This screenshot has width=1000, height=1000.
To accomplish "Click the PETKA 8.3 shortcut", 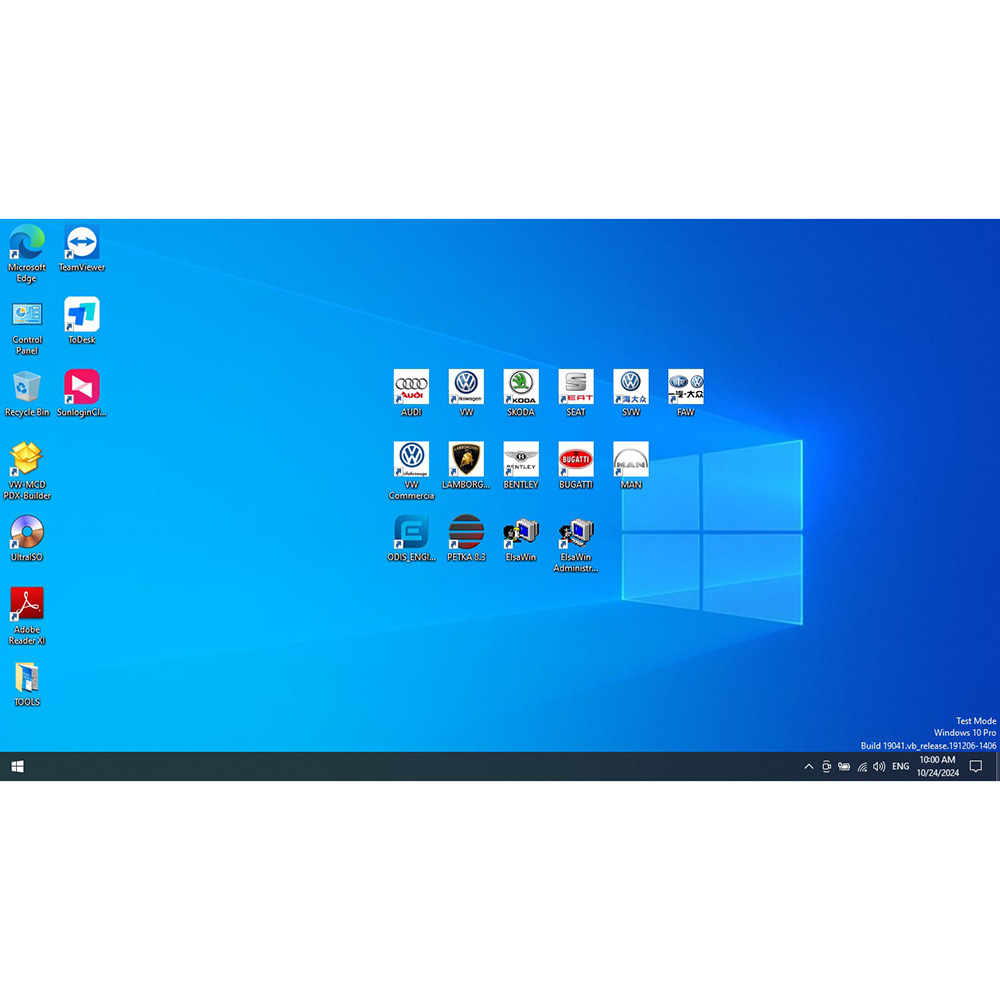I will tap(466, 538).
